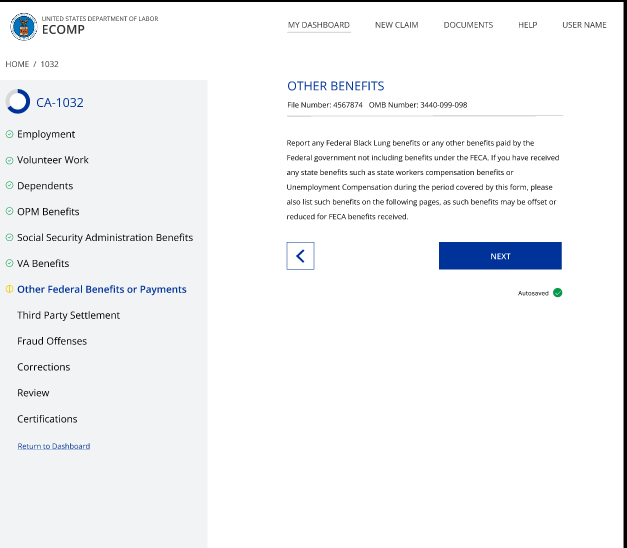Select the Fraud Offenses section

click(x=52, y=341)
